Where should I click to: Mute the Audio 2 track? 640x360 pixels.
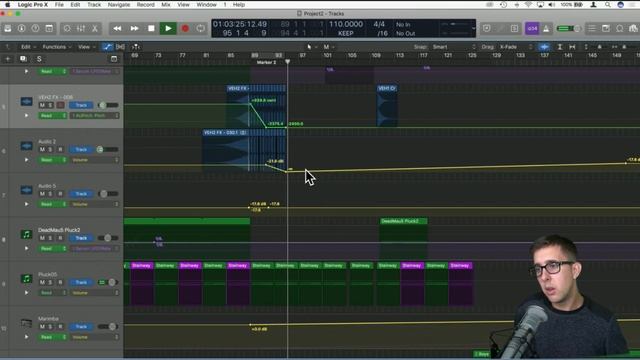pos(42,149)
